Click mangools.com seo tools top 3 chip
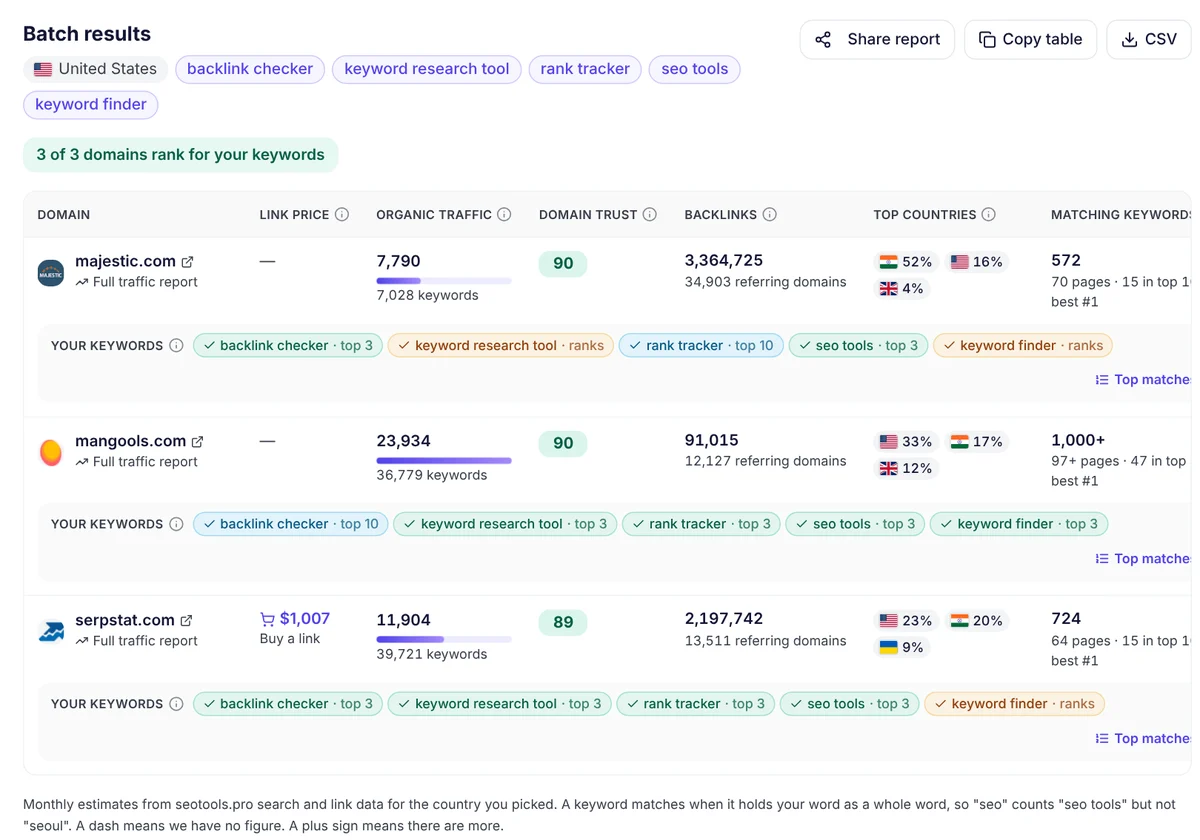1200x840 pixels. coord(855,524)
